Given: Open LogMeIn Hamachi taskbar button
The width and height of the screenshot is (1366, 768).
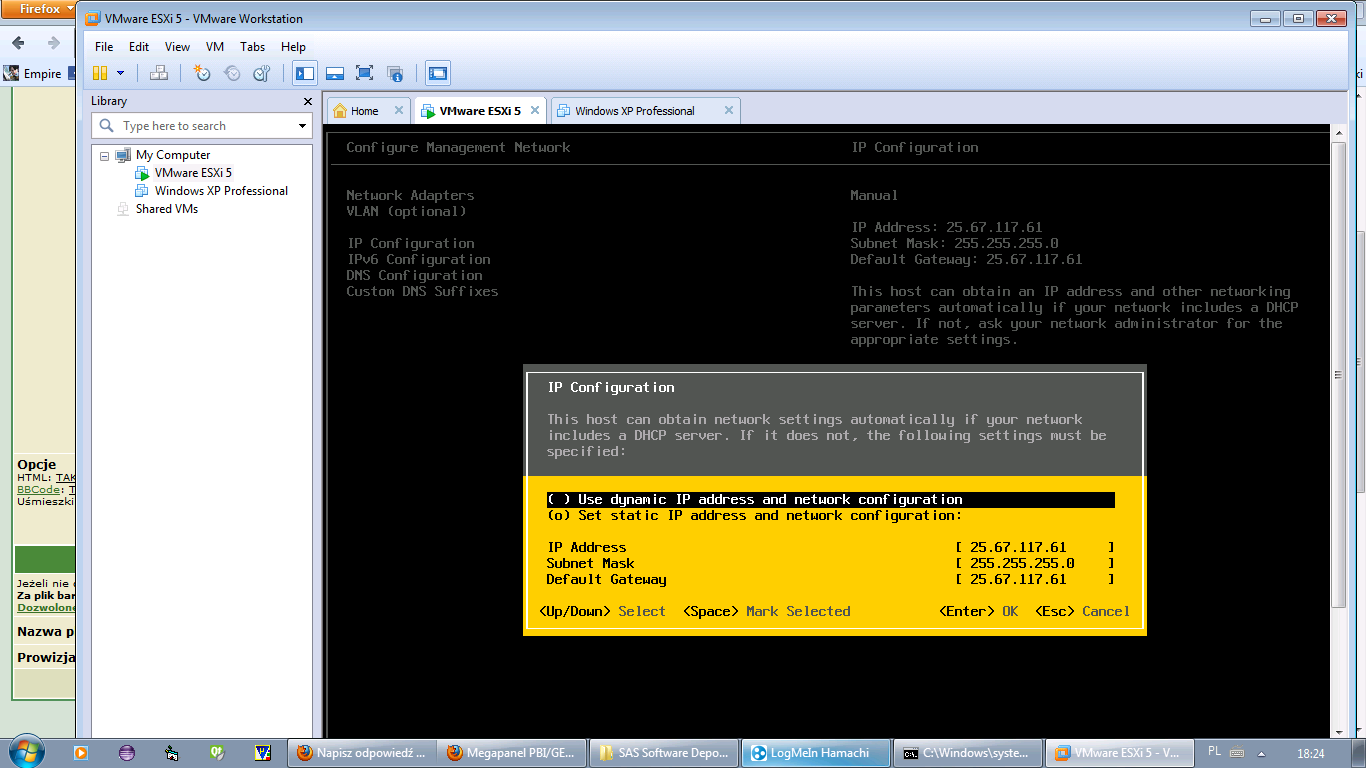Looking at the screenshot, I should pyautogui.click(x=816, y=753).
